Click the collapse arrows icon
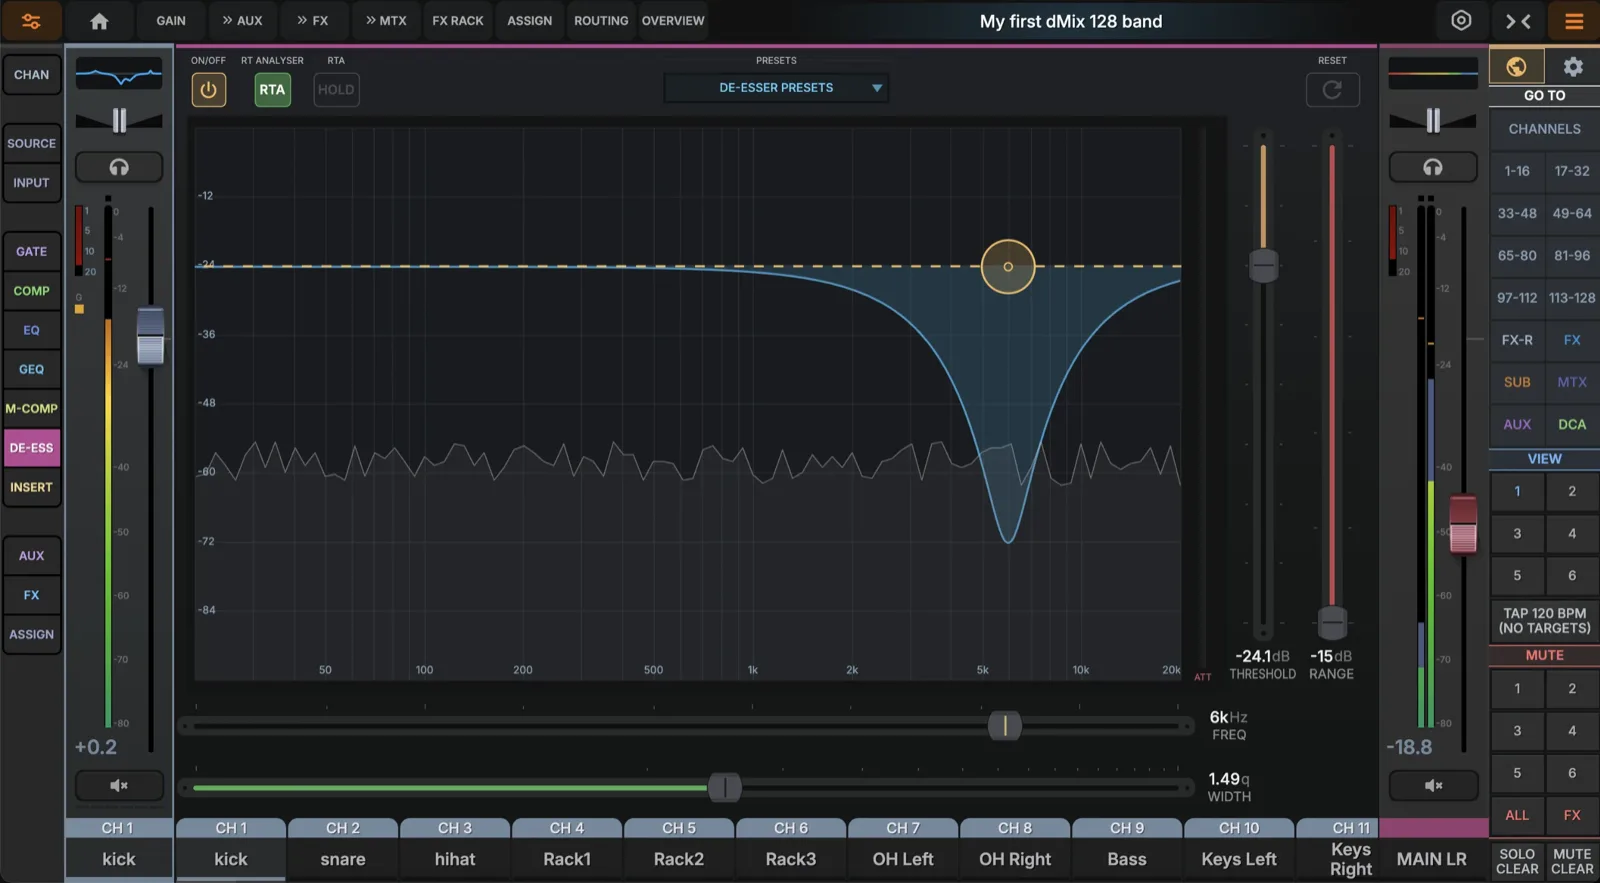This screenshot has height=883, width=1600. (x=1518, y=21)
